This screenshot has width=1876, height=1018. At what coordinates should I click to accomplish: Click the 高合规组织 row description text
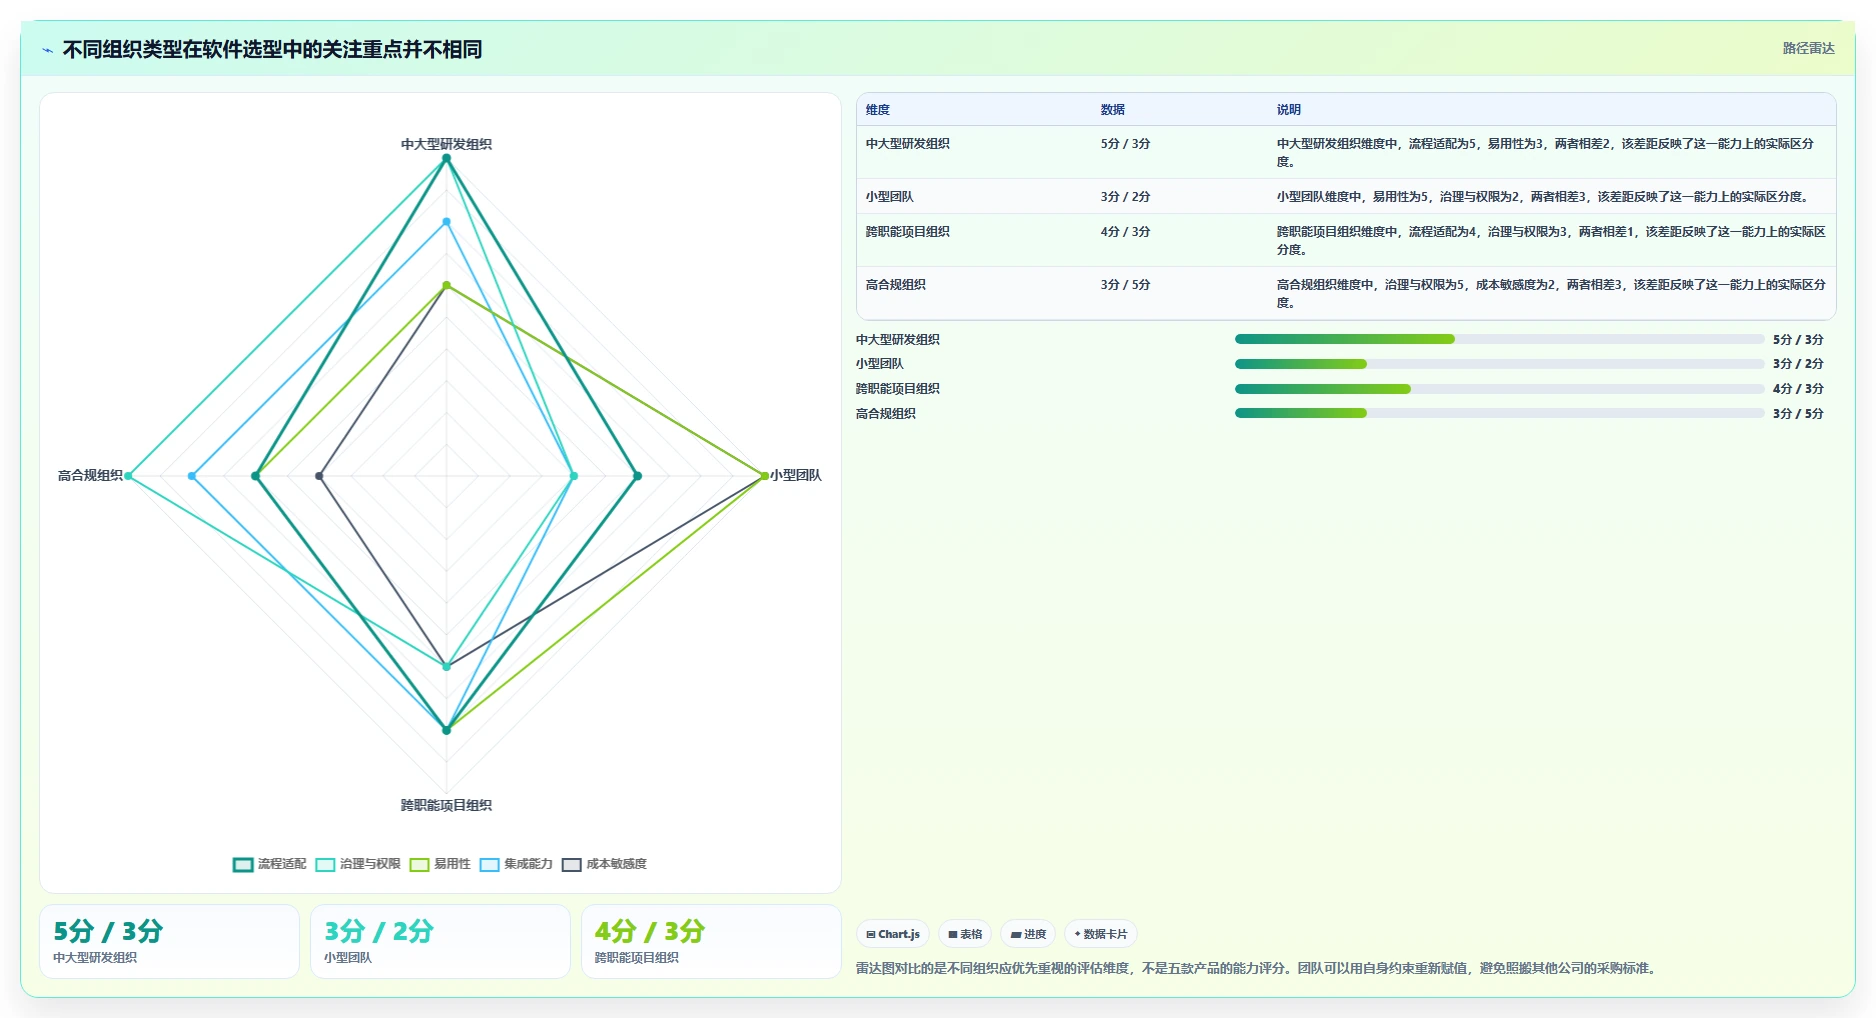1551,294
